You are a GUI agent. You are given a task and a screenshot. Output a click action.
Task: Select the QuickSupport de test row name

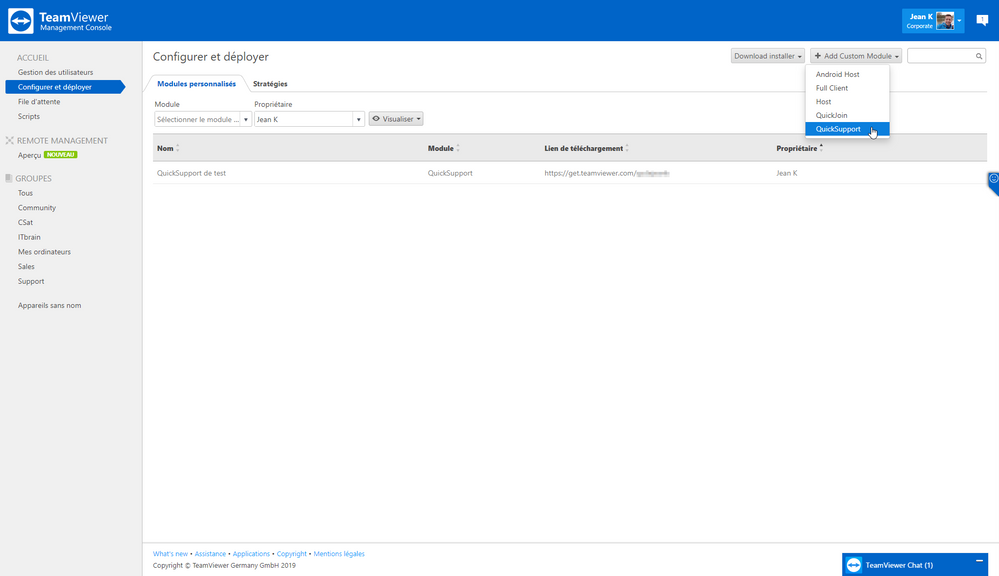click(191, 173)
